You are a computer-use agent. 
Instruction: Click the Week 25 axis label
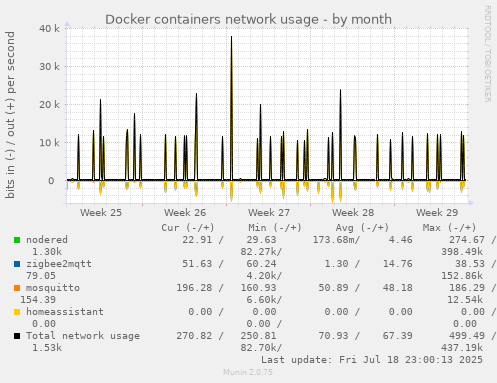click(101, 213)
